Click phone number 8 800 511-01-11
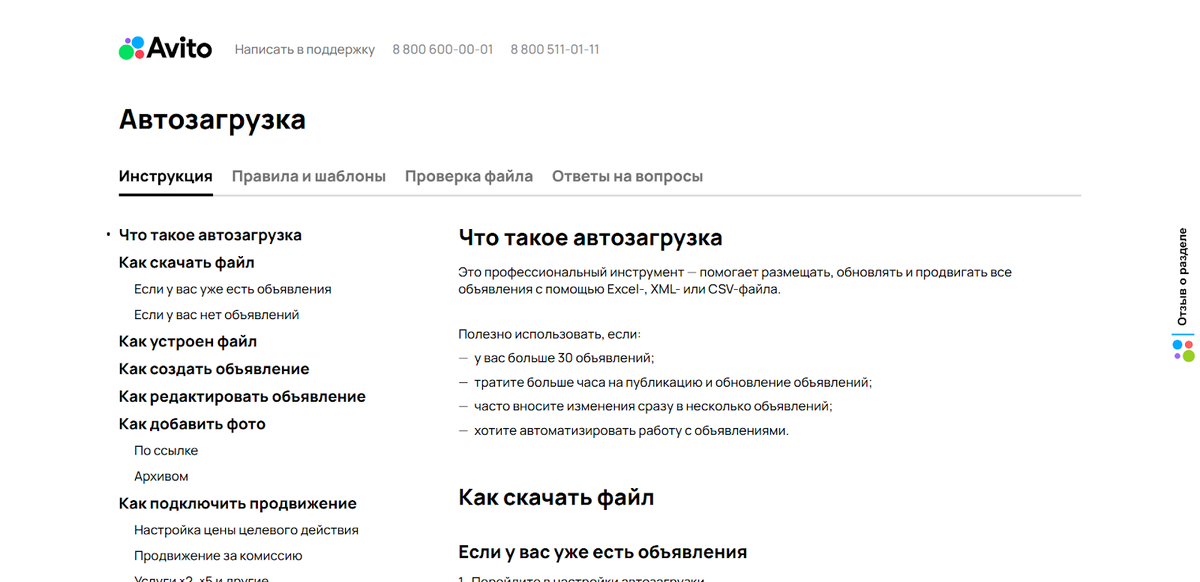 click(555, 49)
